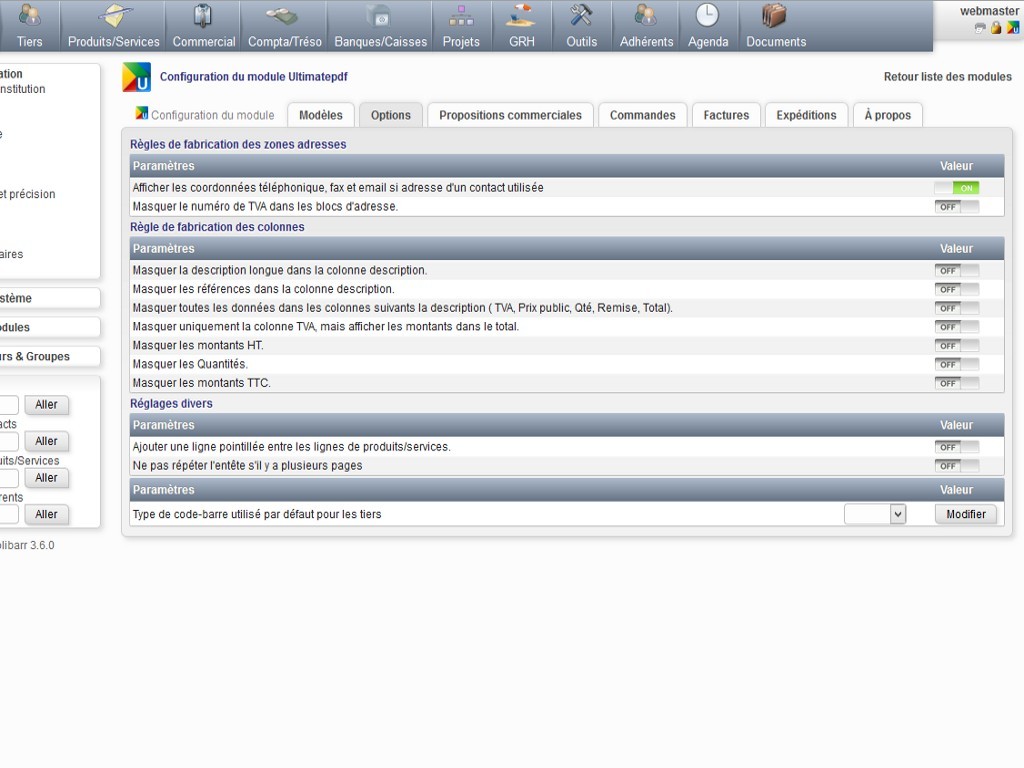Click 'Retour liste des modules' link
The width and height of the screenshot is (1024, 768).
(x=948, y=77)
